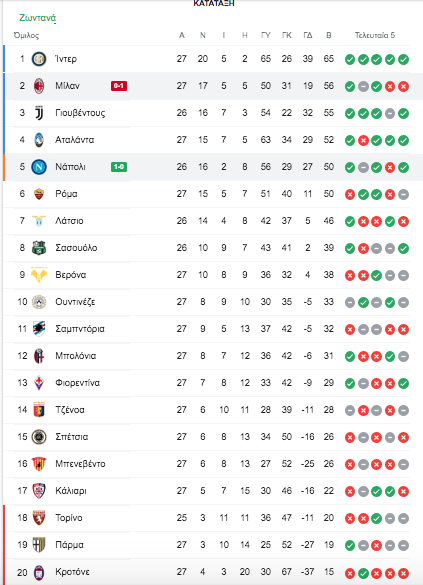Click the Sampdoria club crest icon

39,329
